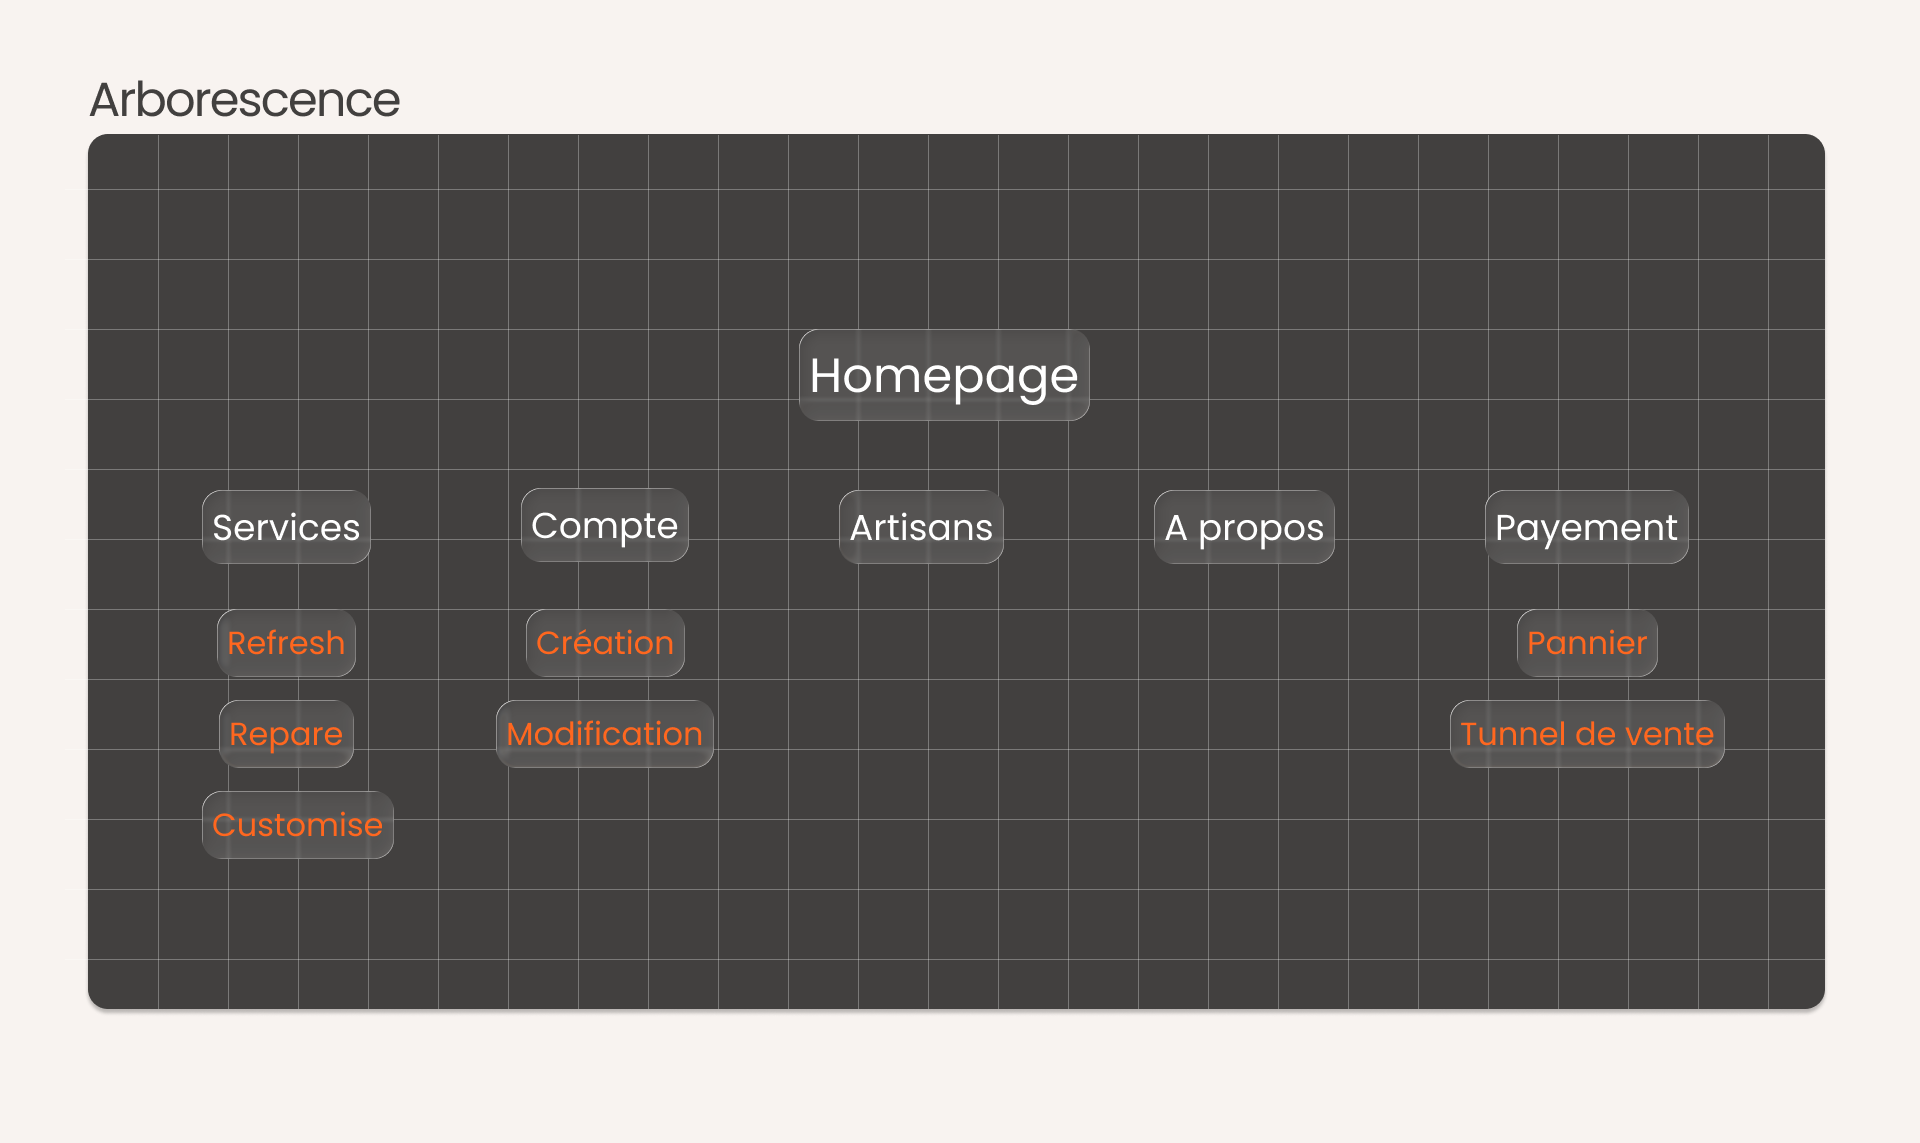Select the Compte node

tap(605, 526)
